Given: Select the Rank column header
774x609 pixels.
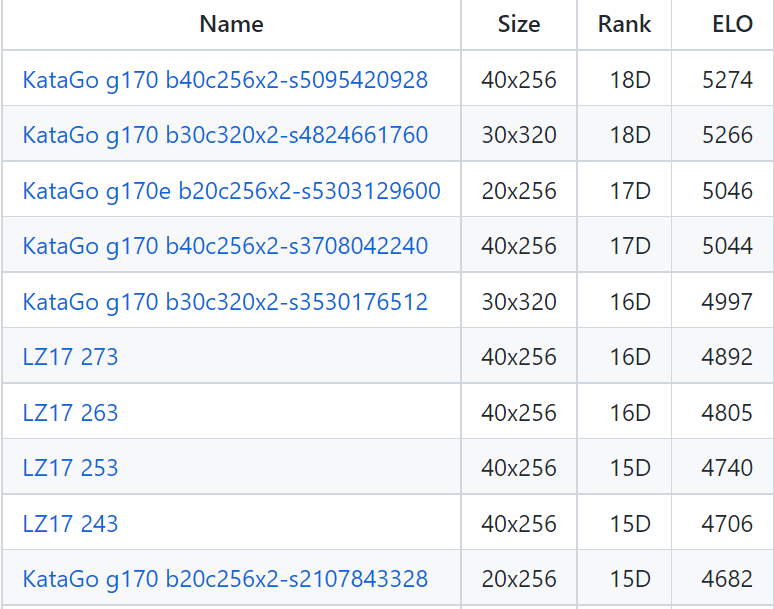Looking at the screenshot, I should (624, 24).
